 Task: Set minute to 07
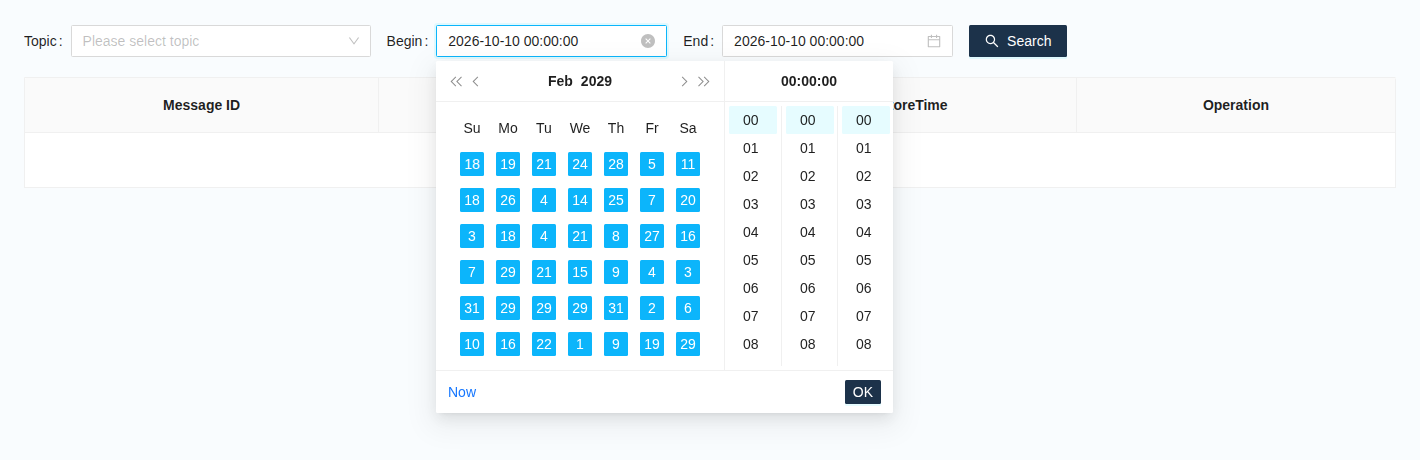808,316
